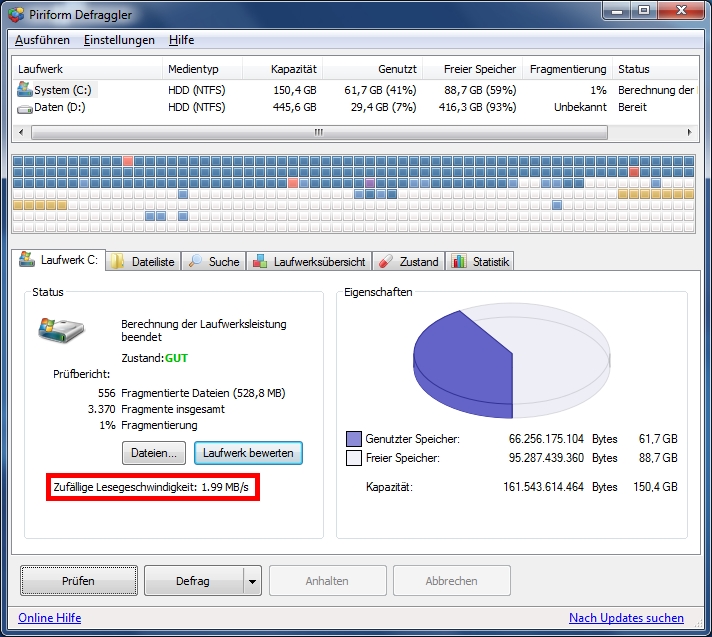Click the Unbekannt fragmentation cell
The height and width of the screenshot is (637, 712).
[580, 108]
